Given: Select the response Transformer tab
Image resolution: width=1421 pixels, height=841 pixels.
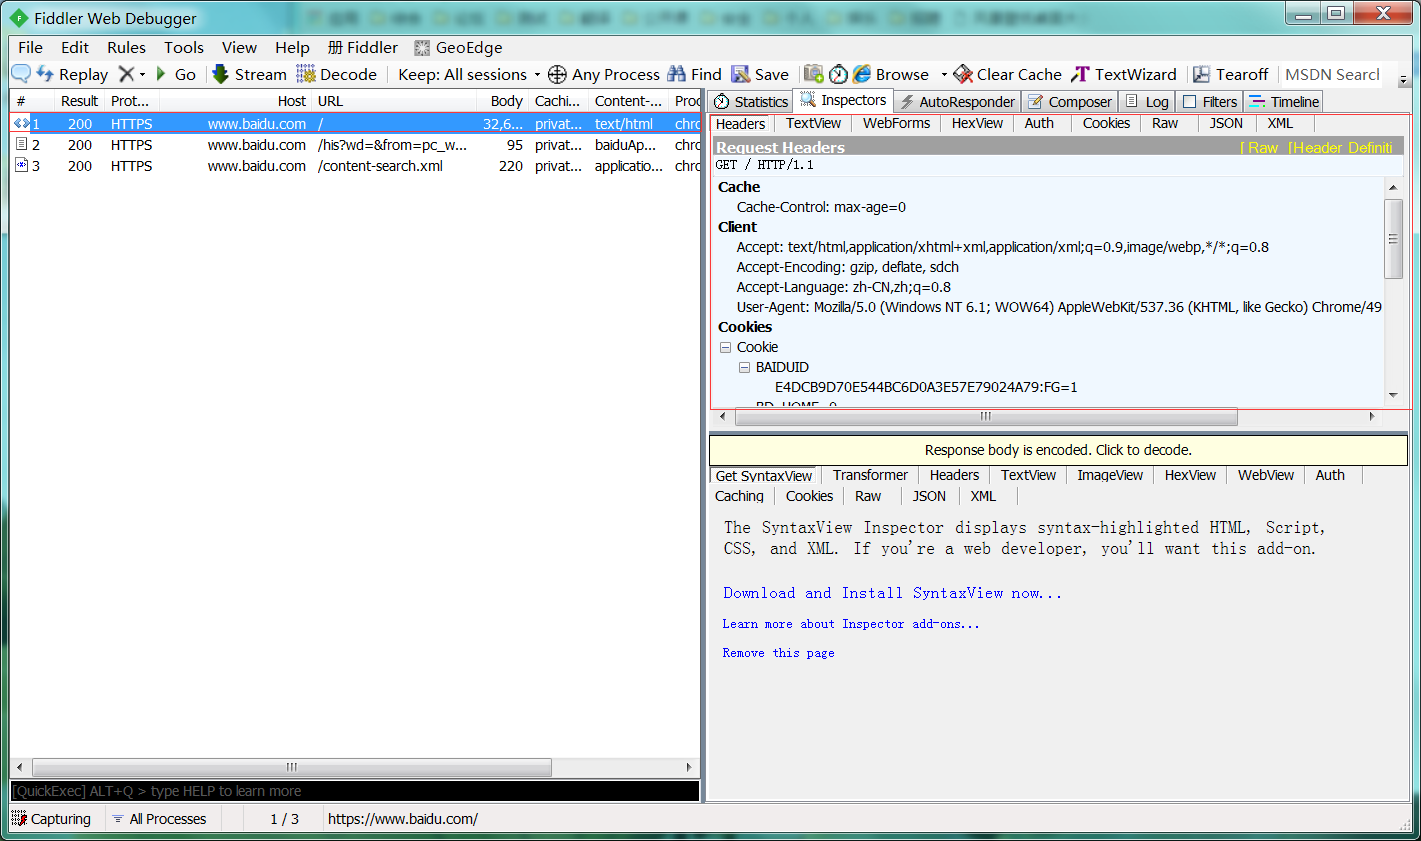Looking at the screenshot, I should tap(870, 475).
